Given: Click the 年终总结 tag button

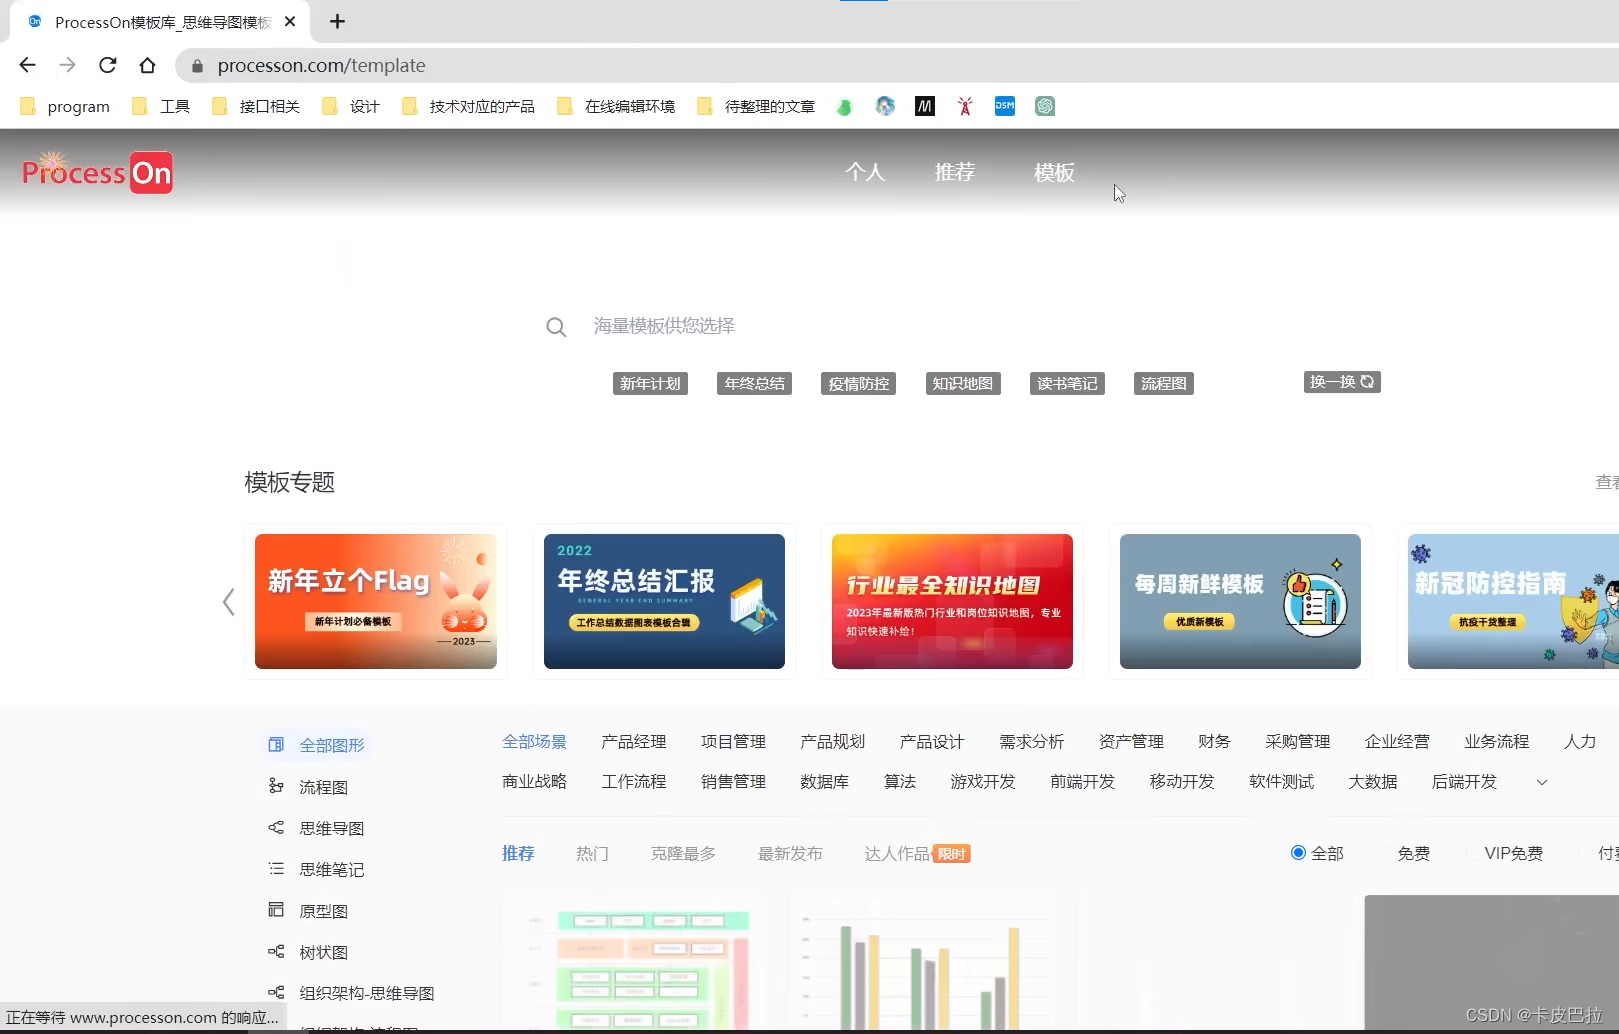Looking at the screenshot, I should click(755, 383).
